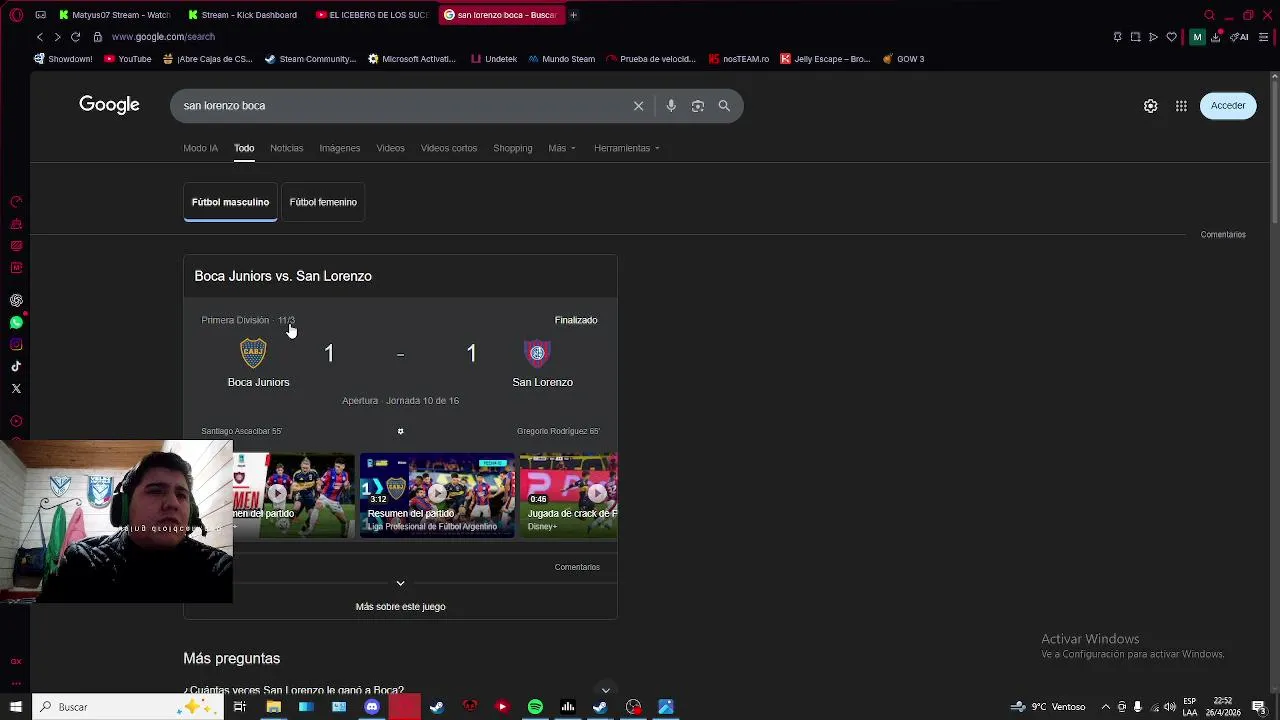Open the Herramientas dropdown

click(x=627, y=148)
